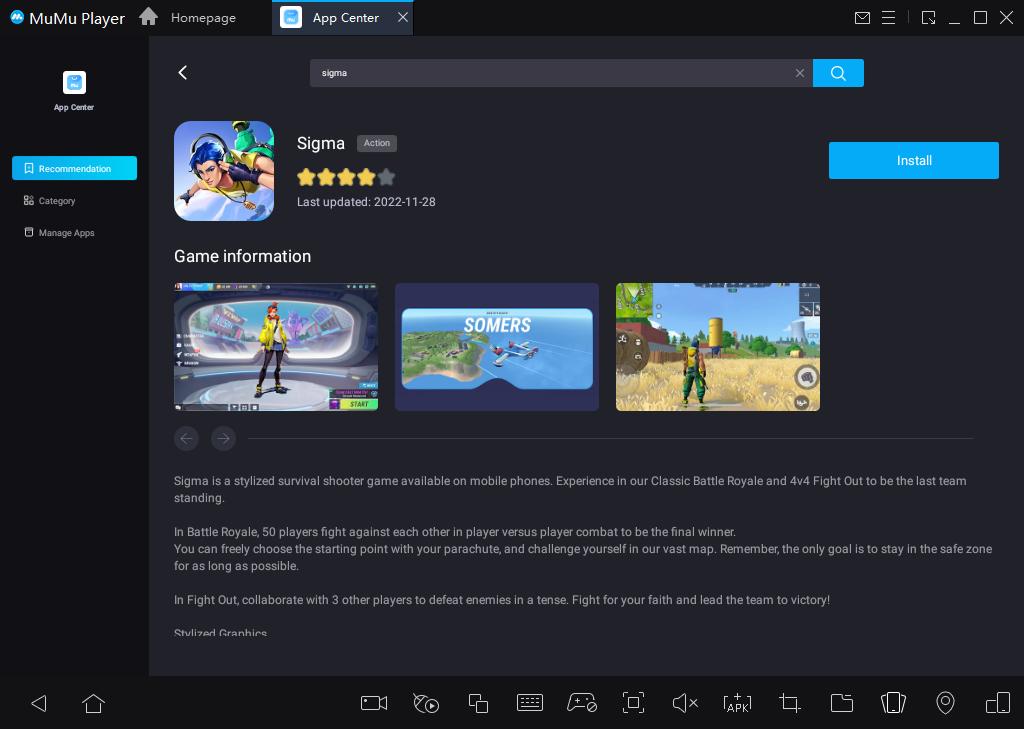Screen dimensions: 1024x729
Task: Open the hamburger menu
Action: click(888, 17)
